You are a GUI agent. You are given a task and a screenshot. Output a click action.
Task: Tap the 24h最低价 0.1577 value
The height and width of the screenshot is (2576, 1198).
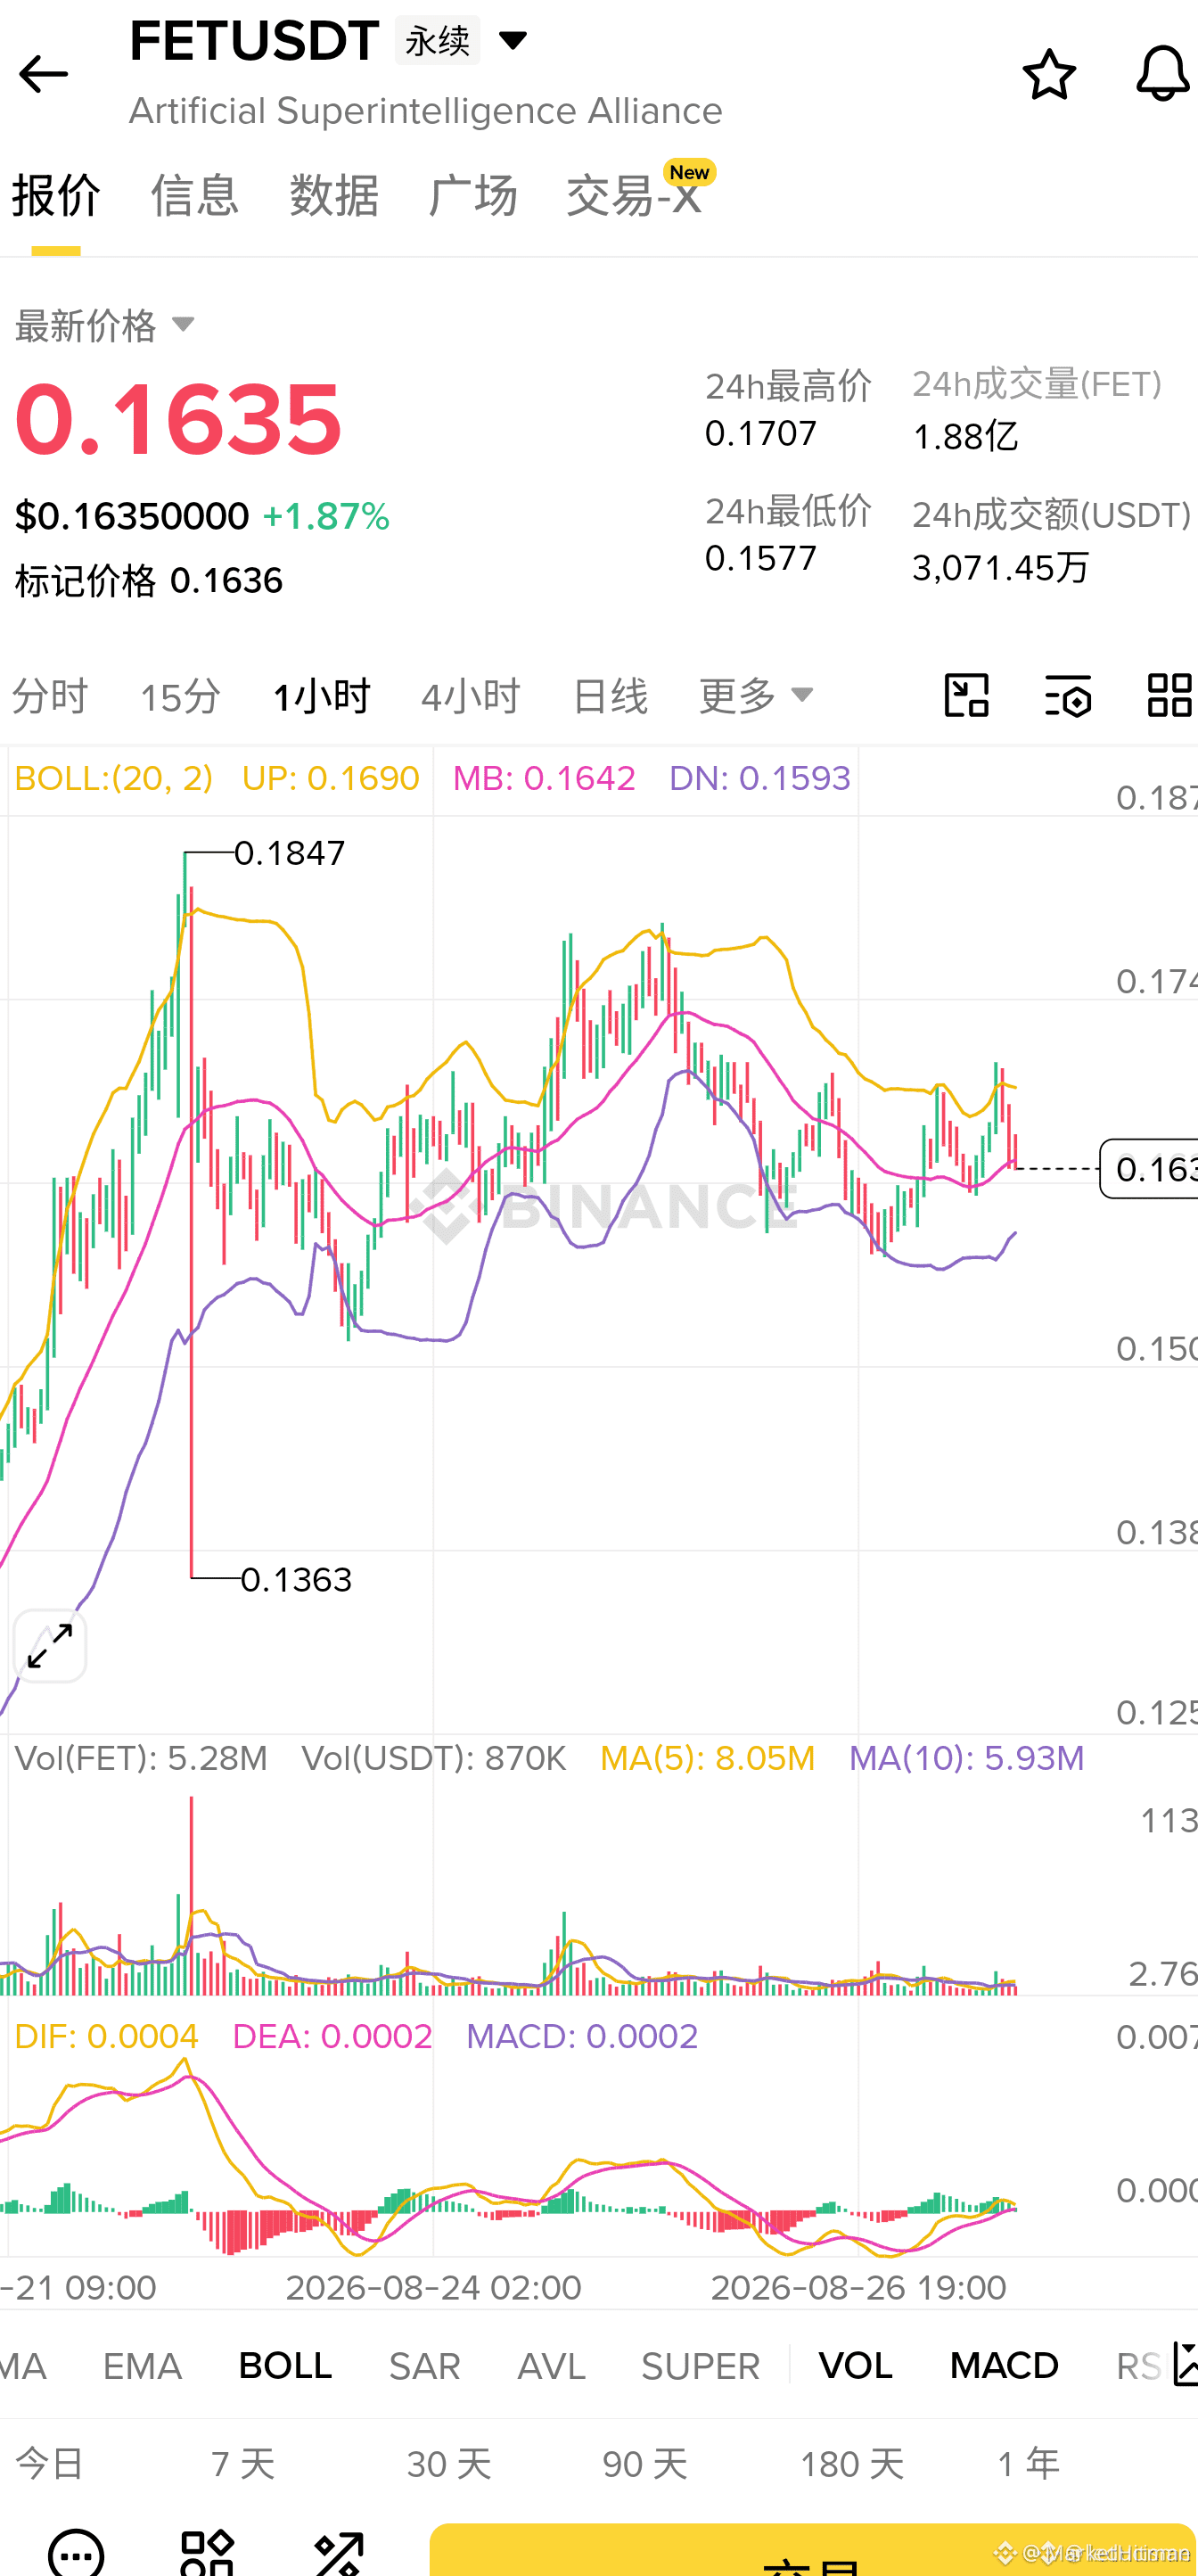point(761,558)
